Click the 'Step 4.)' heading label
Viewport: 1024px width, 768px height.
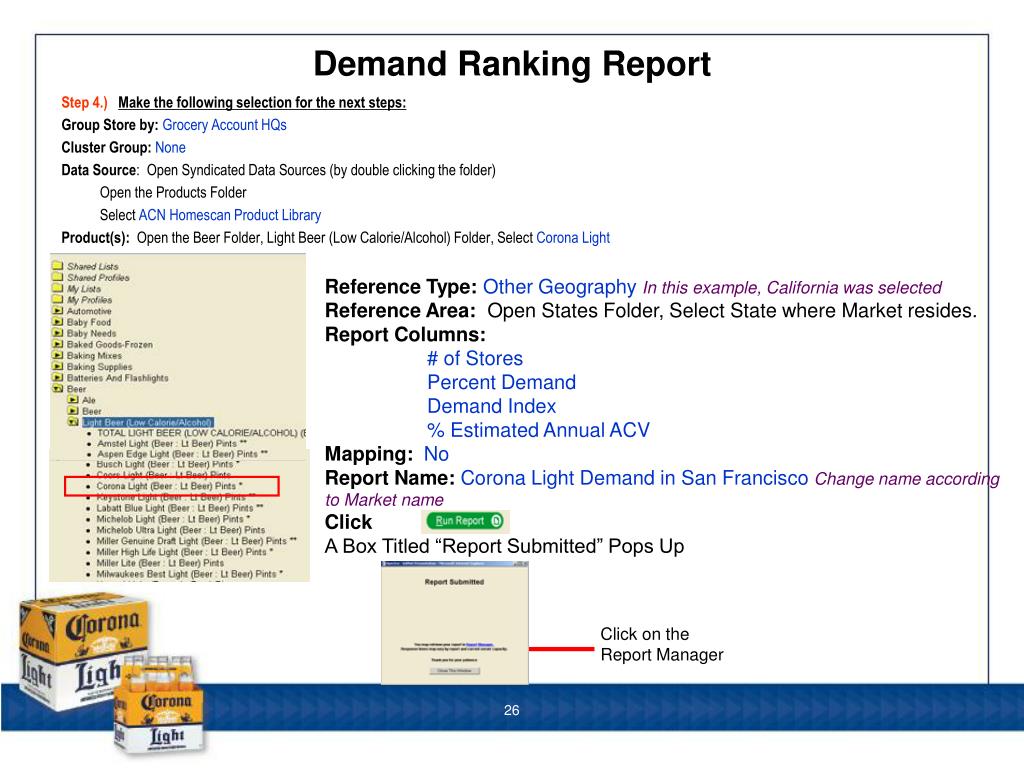[x=84, y=103]
